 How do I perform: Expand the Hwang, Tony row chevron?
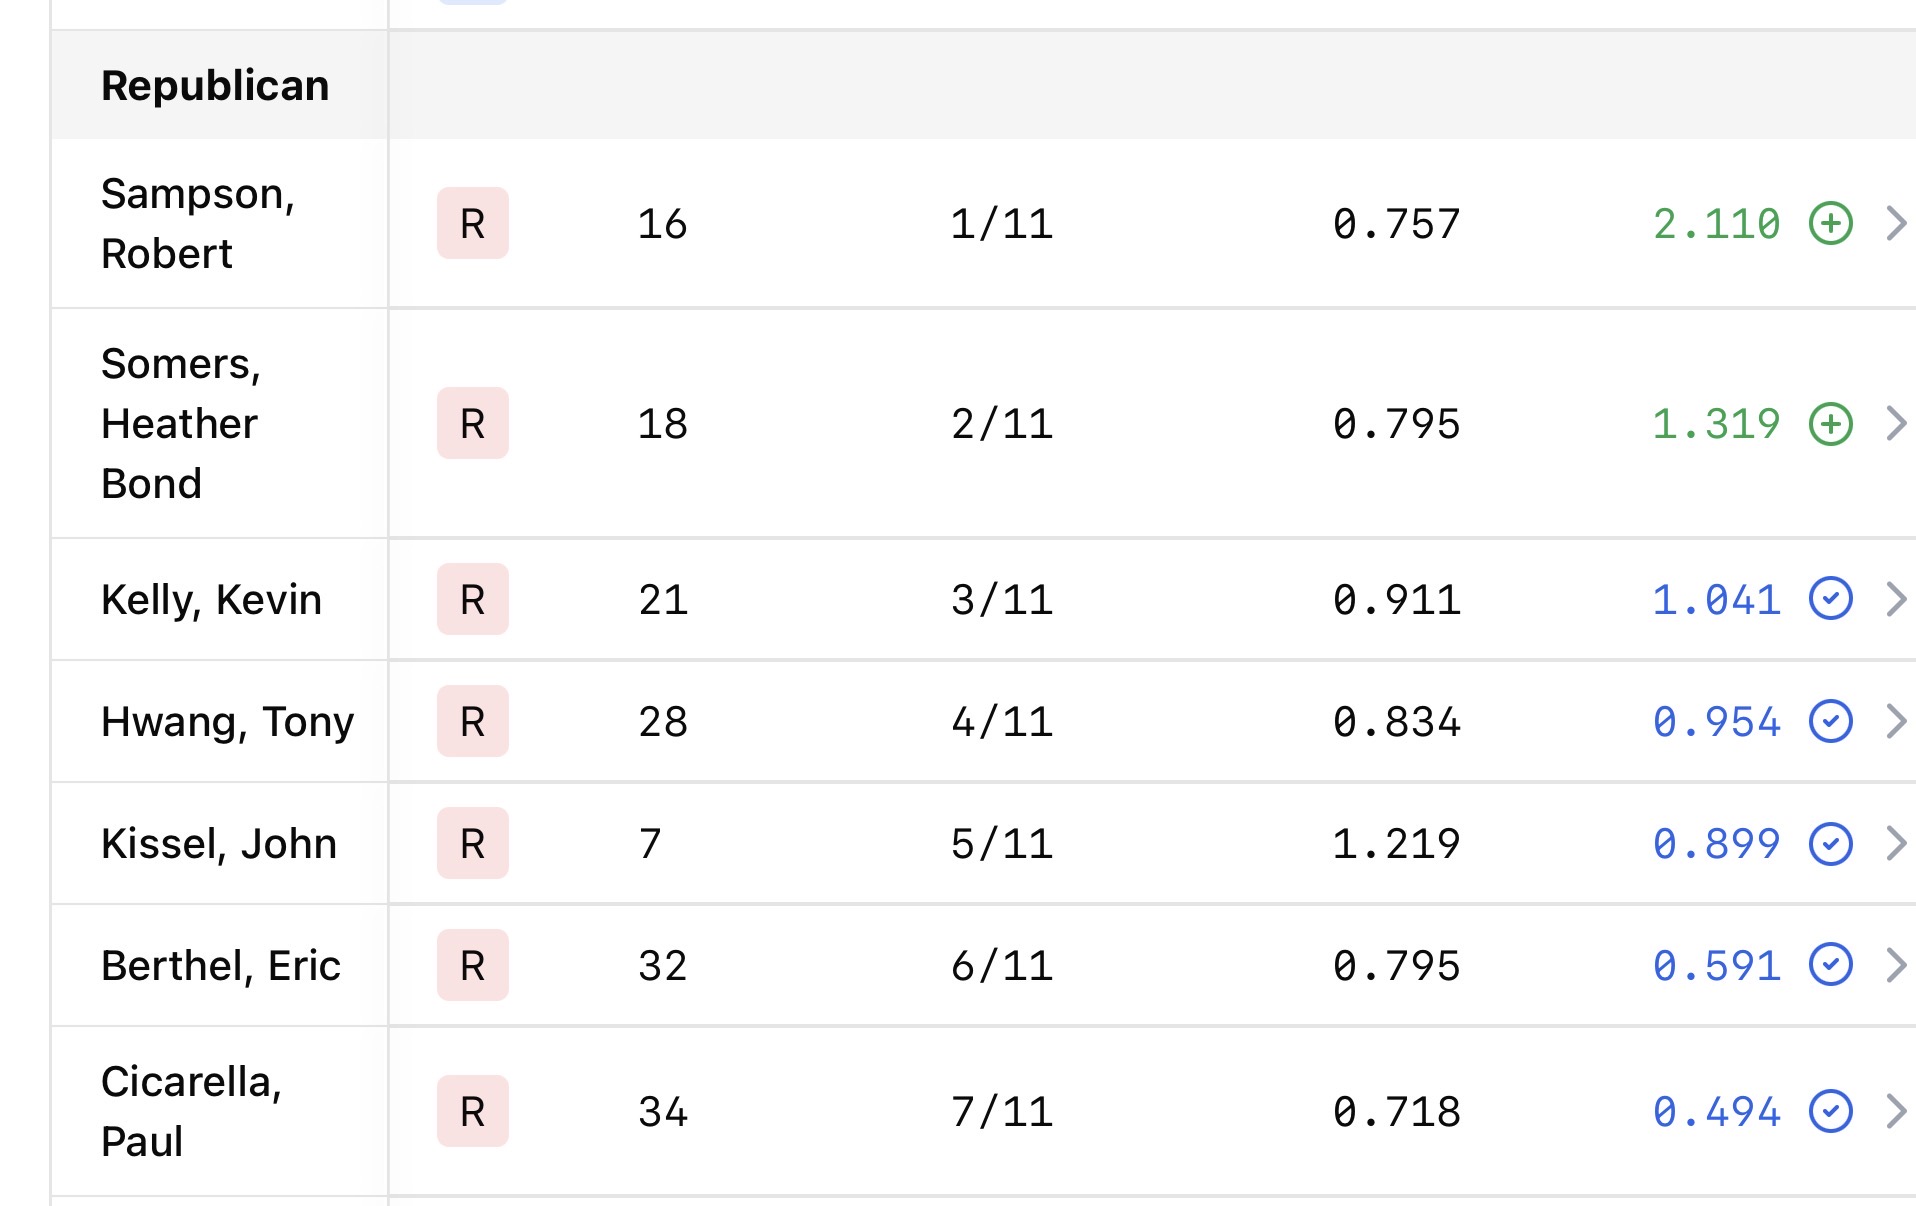pyautogui.click(x=1895, y=721)
